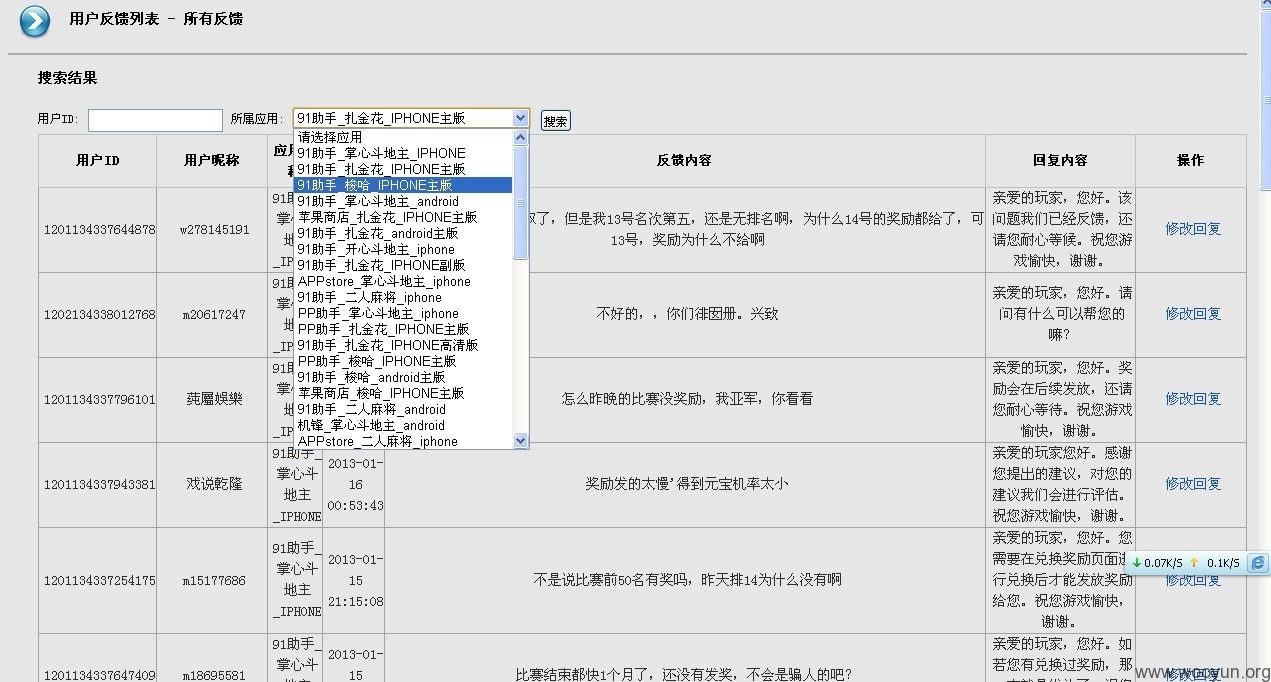Select 91助手_二人麻将_iphone option
Screen dimensions: 1271x682
tap(403, 297)
